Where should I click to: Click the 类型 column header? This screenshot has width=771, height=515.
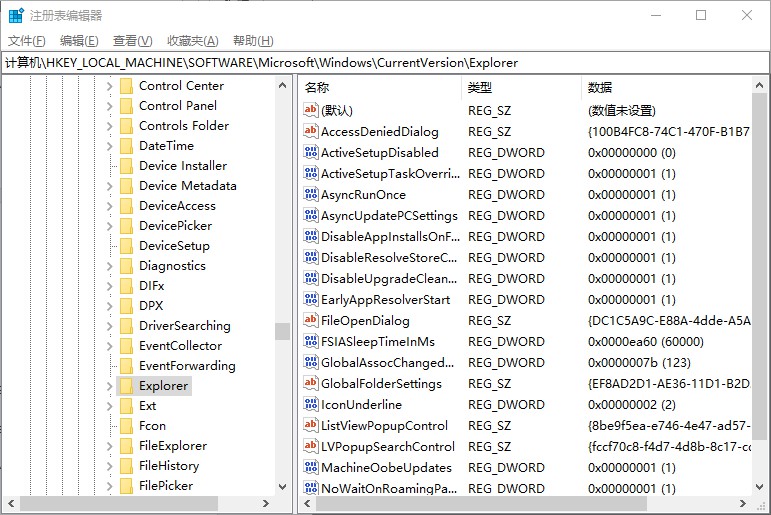(x=480, y=88)
